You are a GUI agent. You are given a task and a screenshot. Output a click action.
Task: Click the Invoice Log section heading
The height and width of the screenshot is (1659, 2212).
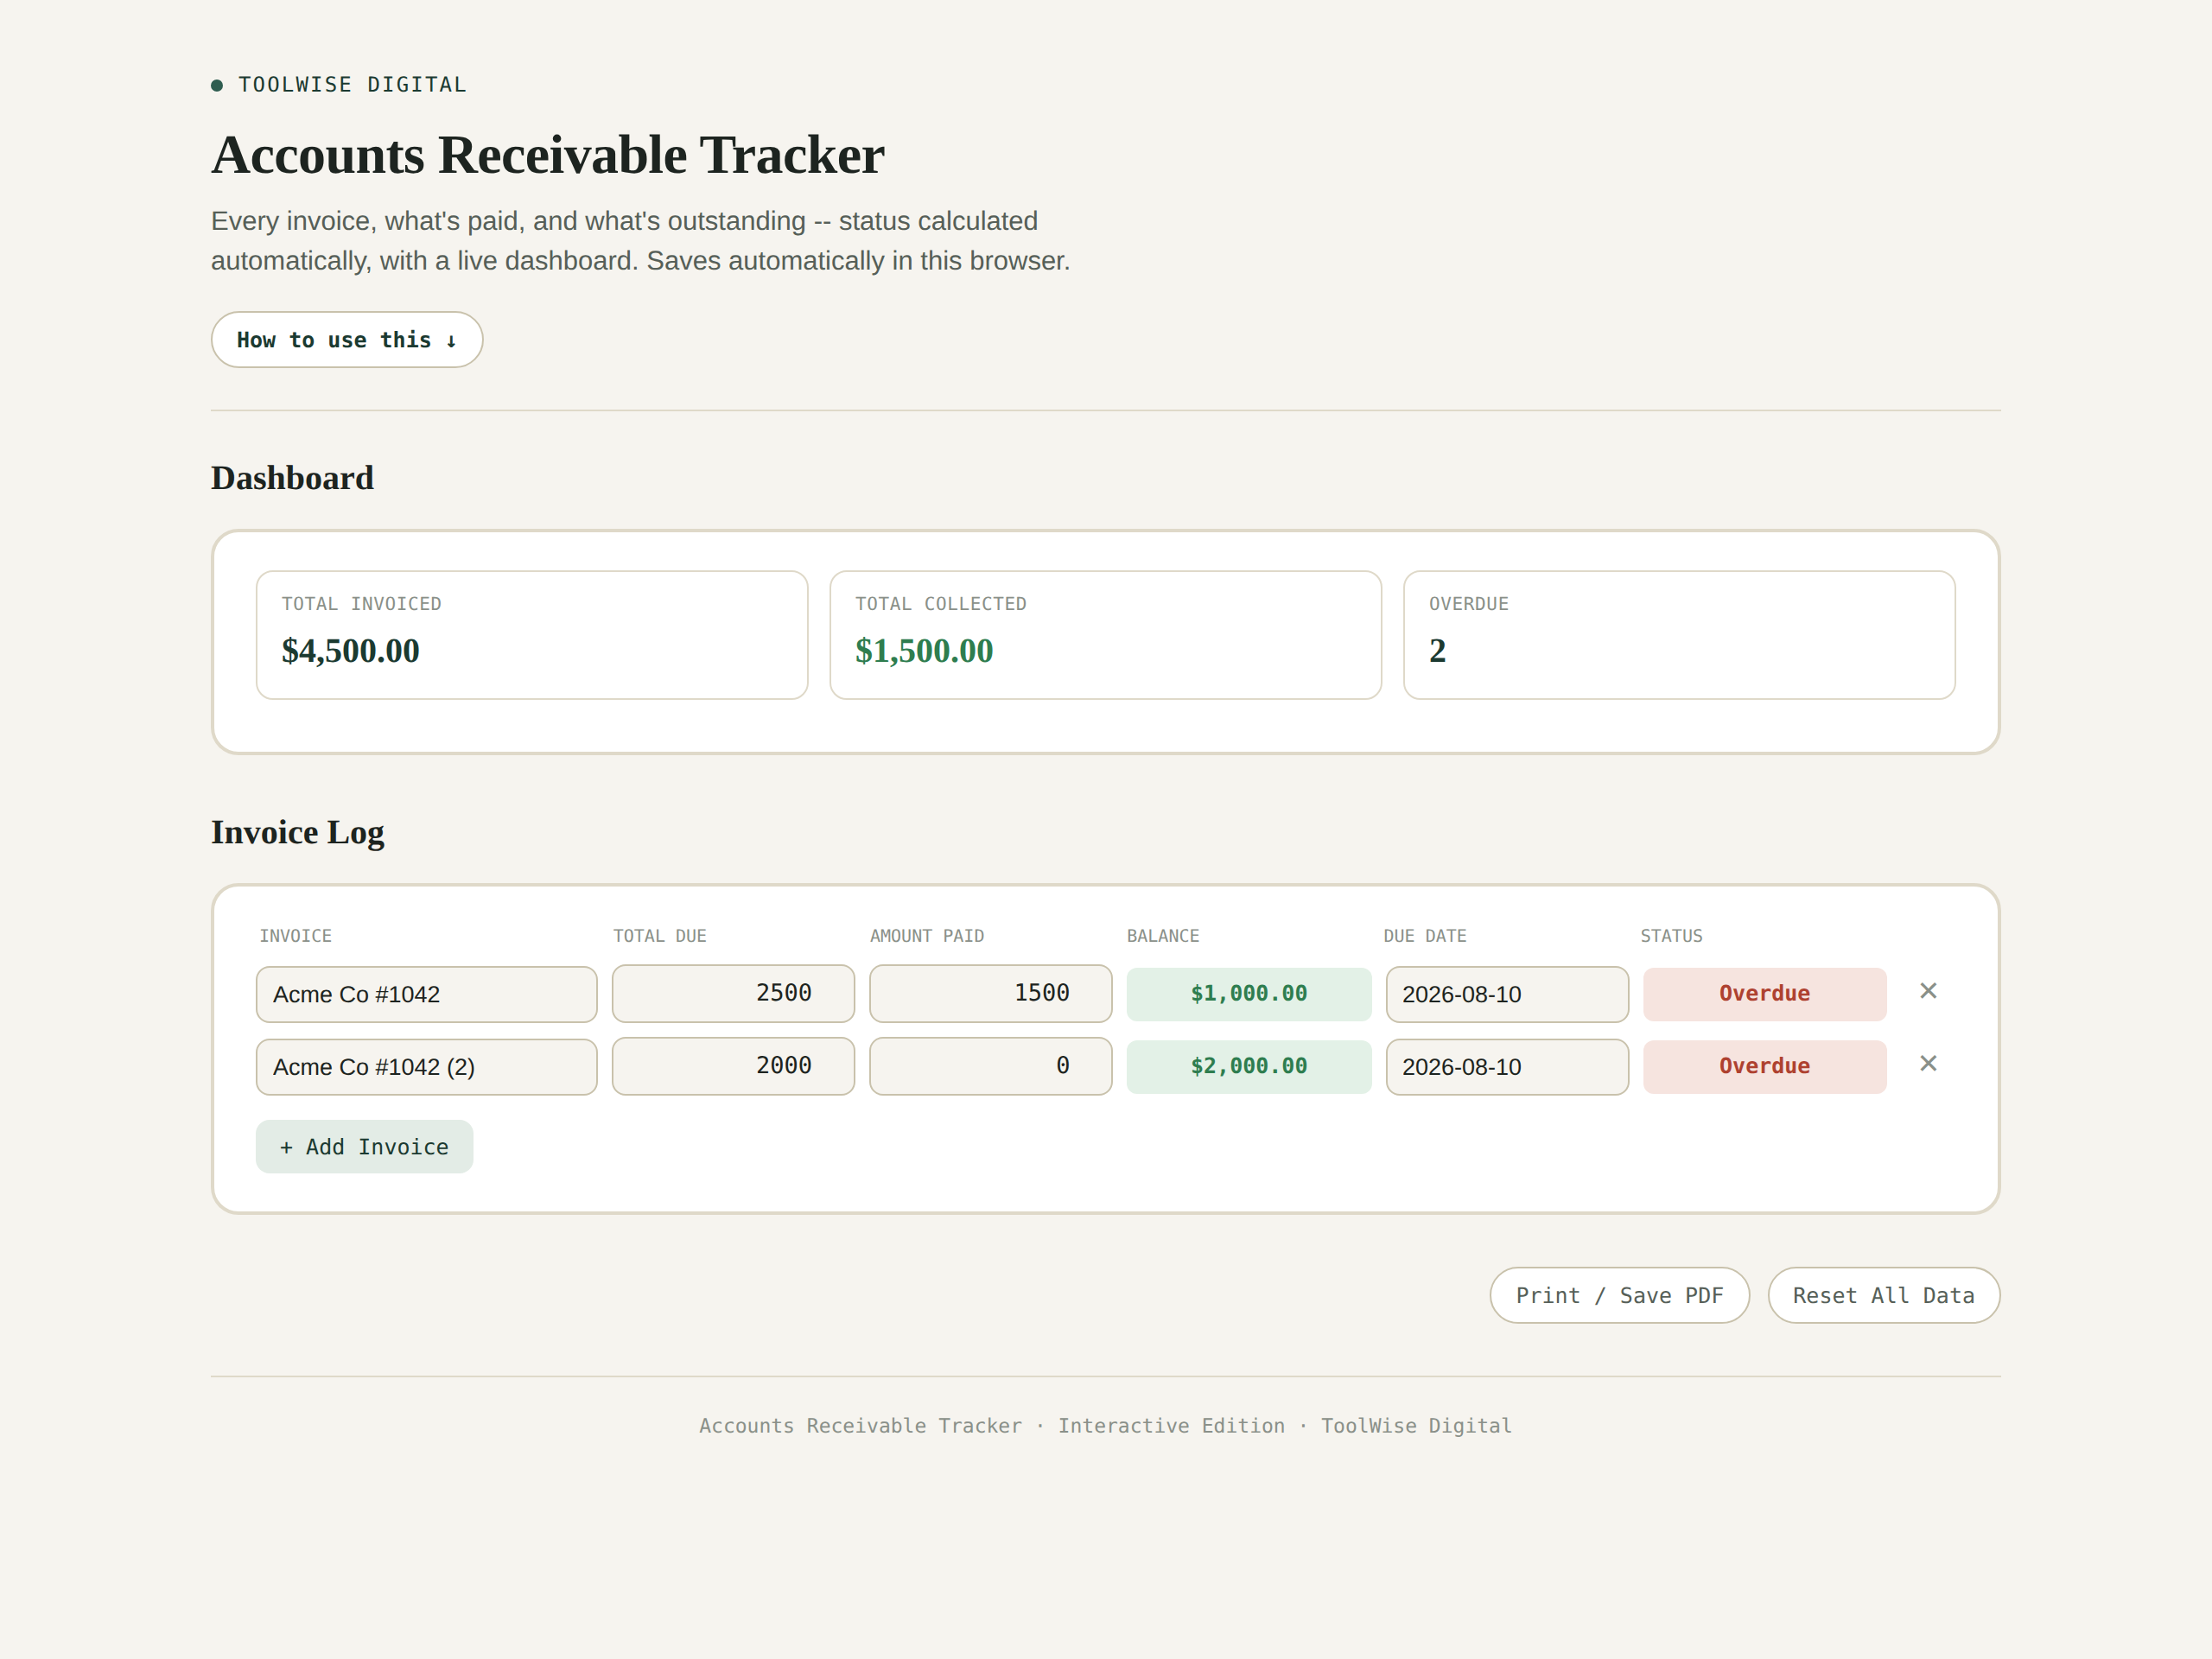click(x=297, y=832)
